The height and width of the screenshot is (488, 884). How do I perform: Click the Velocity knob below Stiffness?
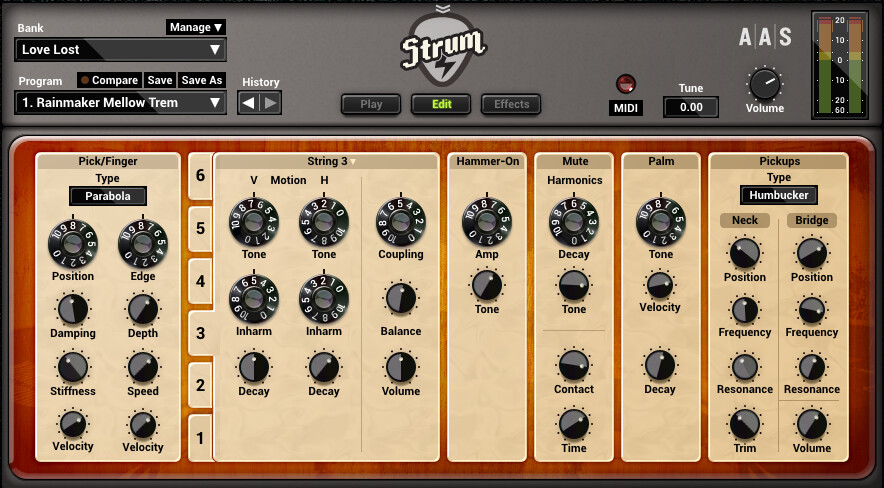73,424
